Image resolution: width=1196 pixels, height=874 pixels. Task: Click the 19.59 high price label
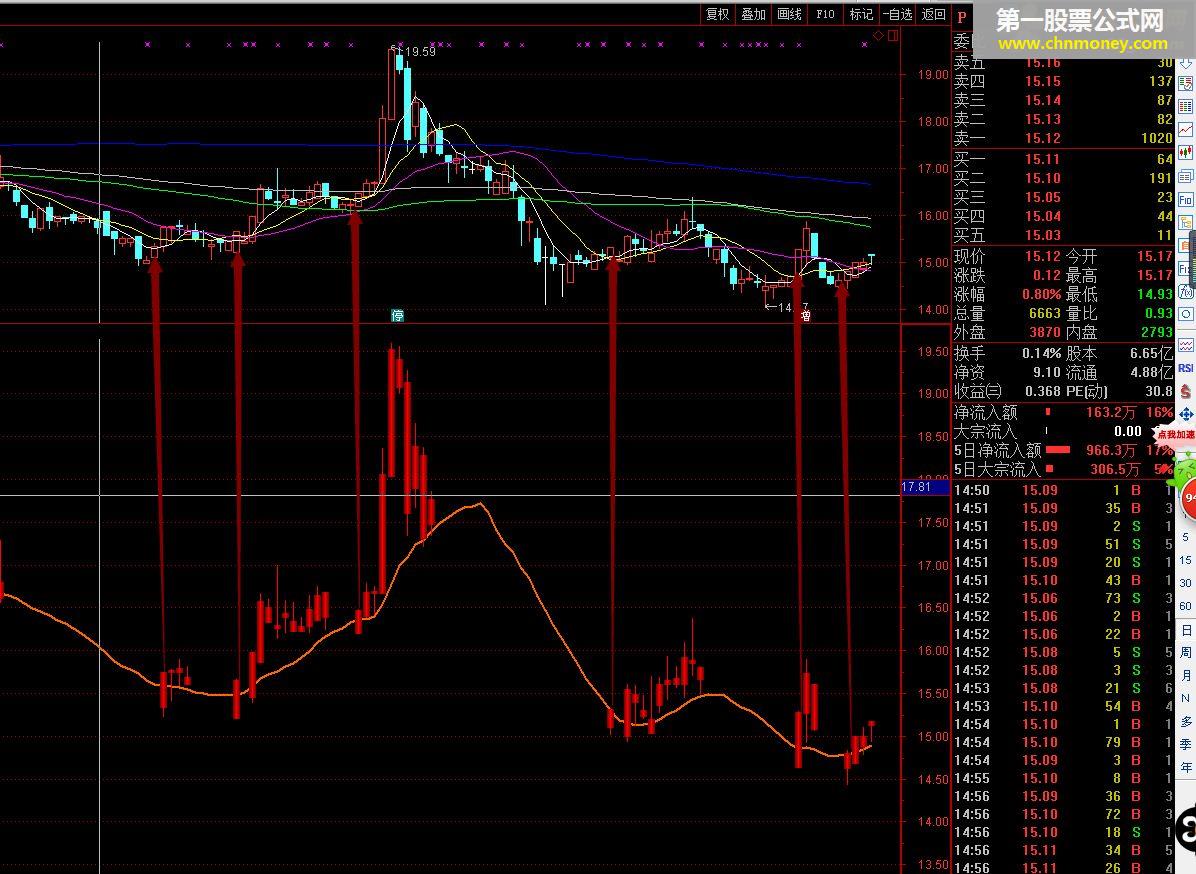coord(421,51)
